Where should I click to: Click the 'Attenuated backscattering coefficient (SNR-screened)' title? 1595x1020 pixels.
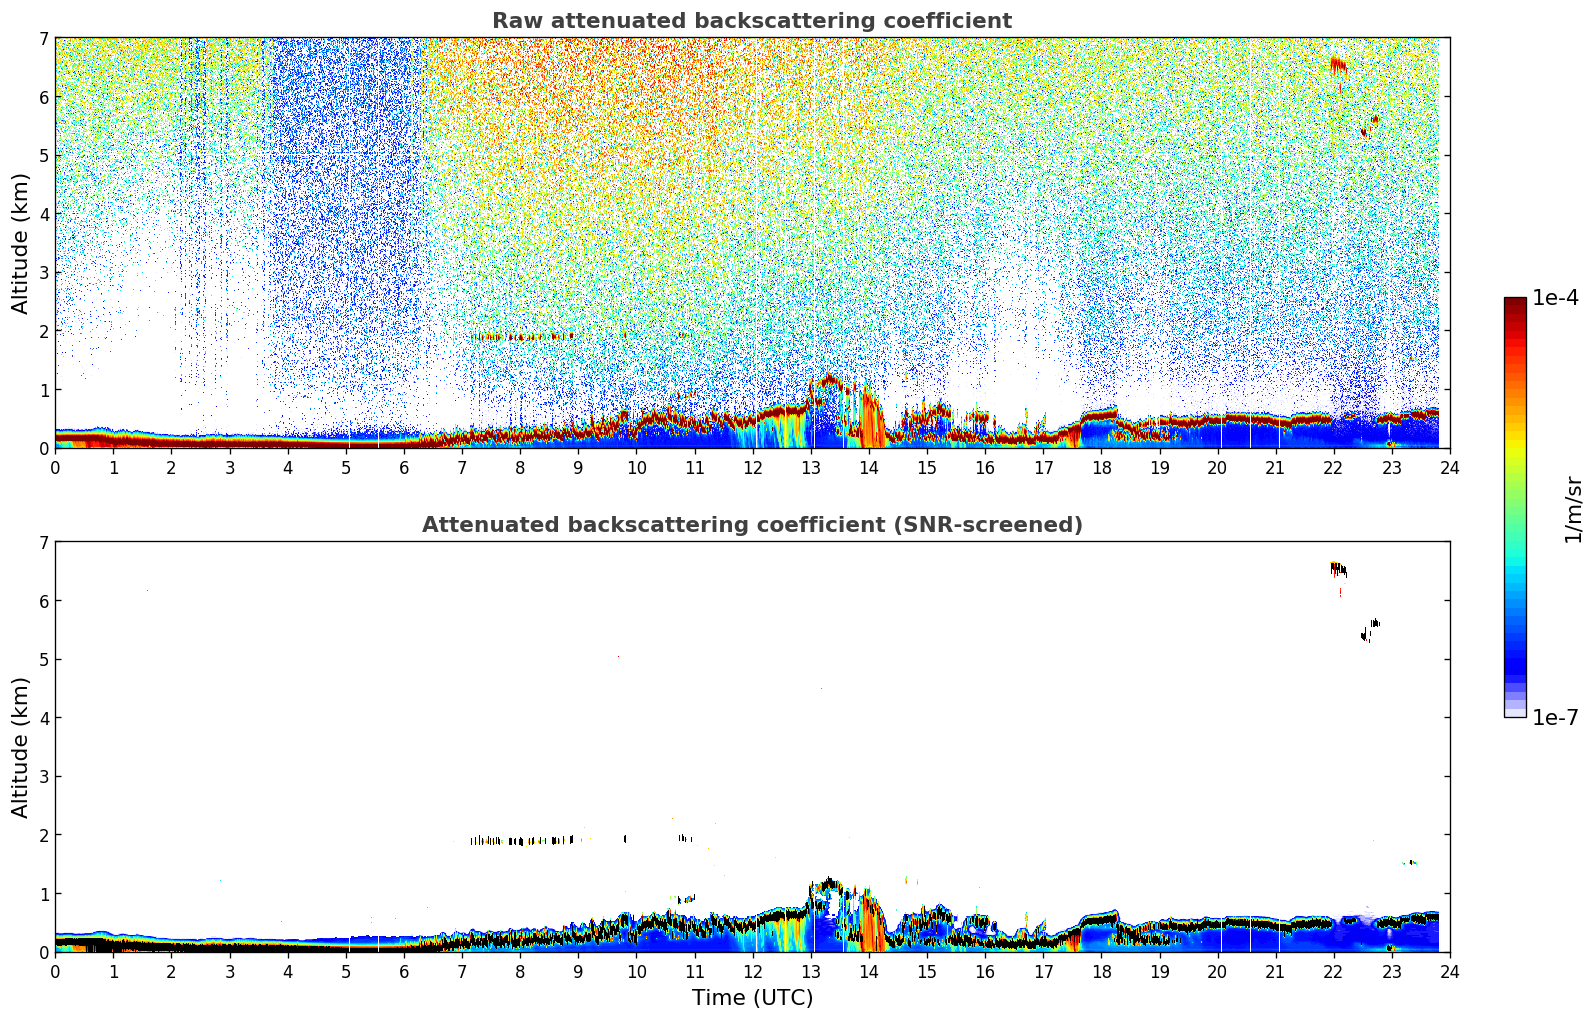click(x=752, y=525)
